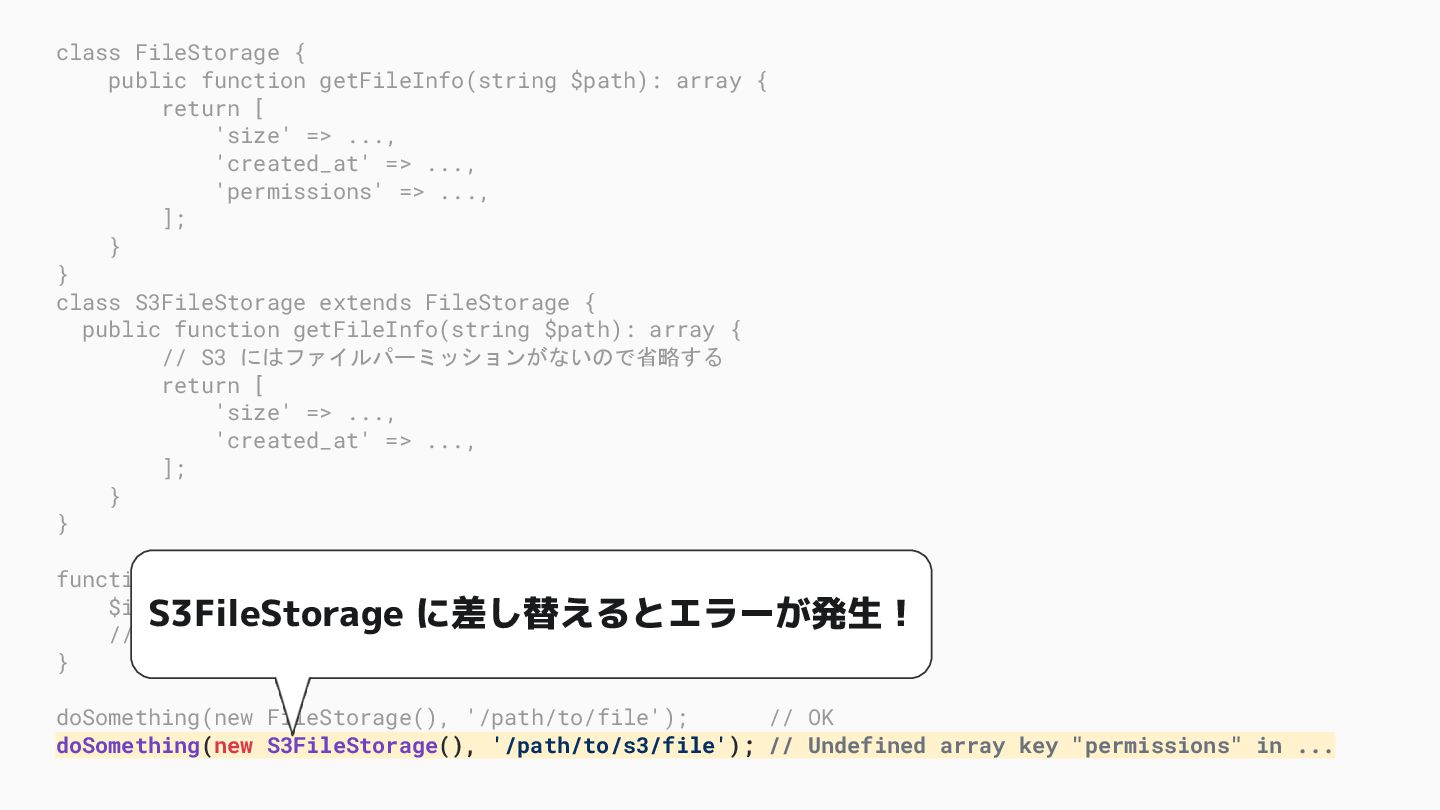Click the first getFileInfo function declaration
The image size is (1440, 810).
point(438,81)
